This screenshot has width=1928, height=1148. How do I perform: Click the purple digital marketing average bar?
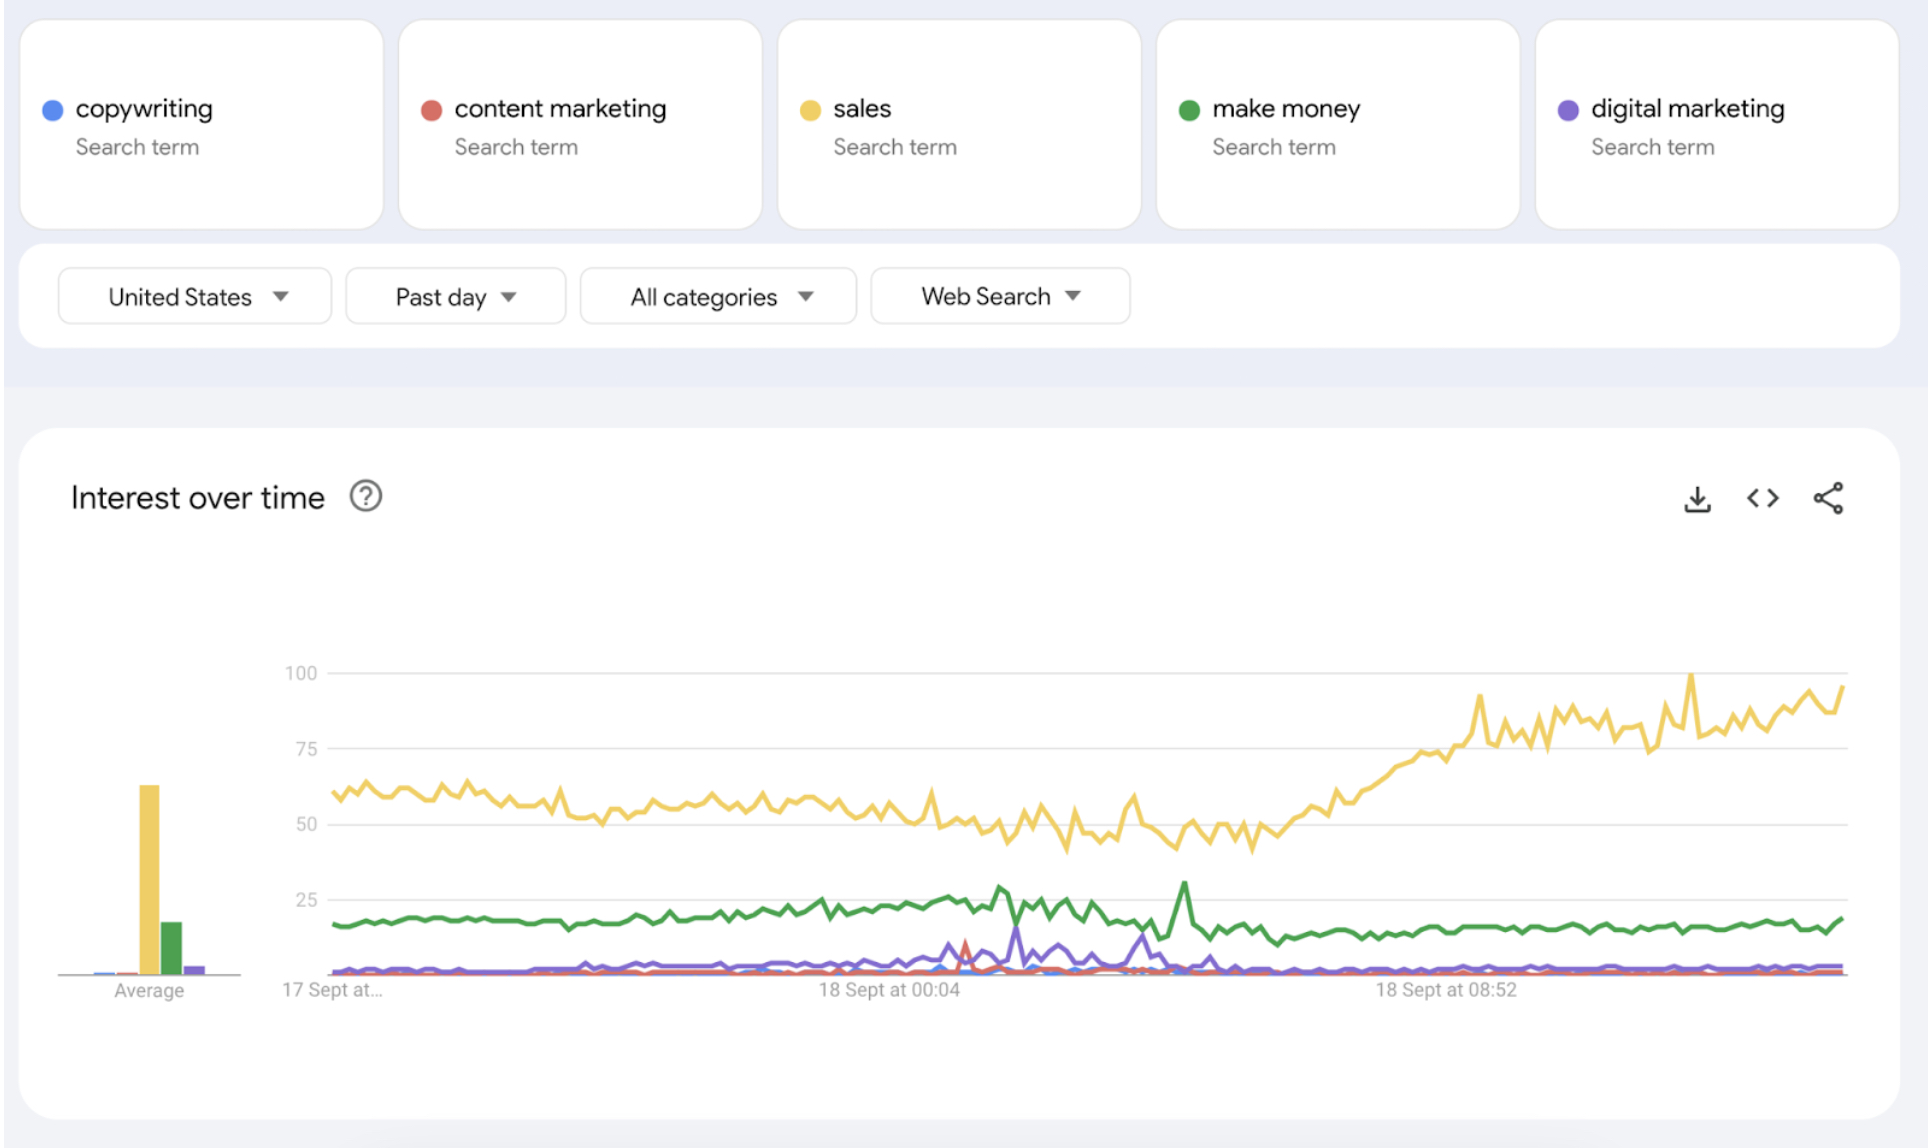pyautogui.click(x=194, y=970)
